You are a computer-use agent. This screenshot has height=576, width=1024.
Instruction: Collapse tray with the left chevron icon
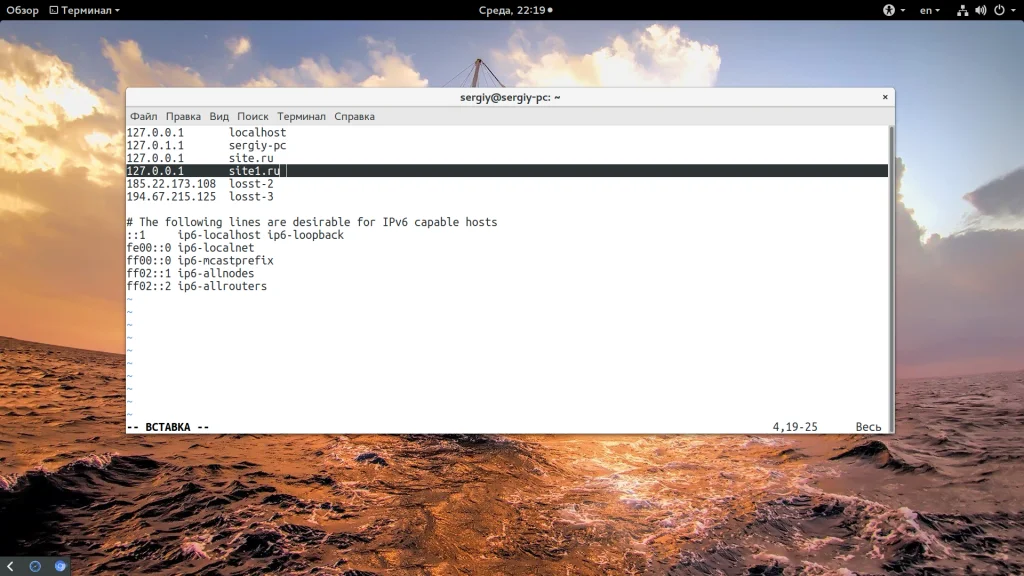(x=10, y=566)
